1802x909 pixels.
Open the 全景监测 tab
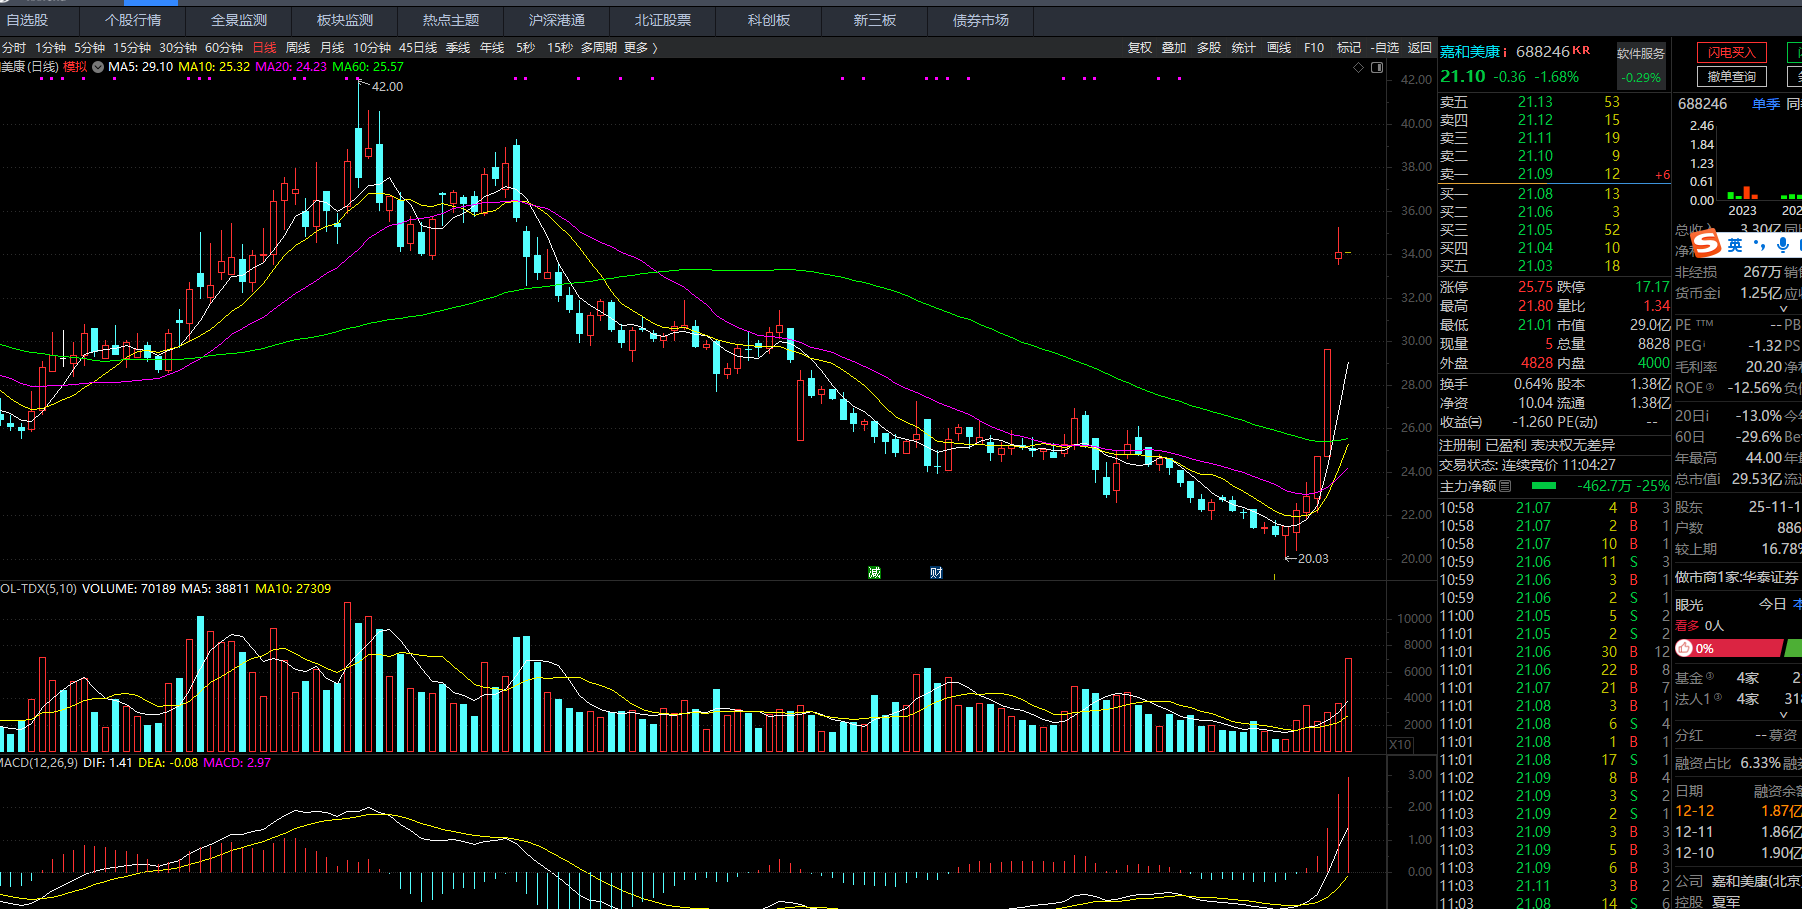239,20
